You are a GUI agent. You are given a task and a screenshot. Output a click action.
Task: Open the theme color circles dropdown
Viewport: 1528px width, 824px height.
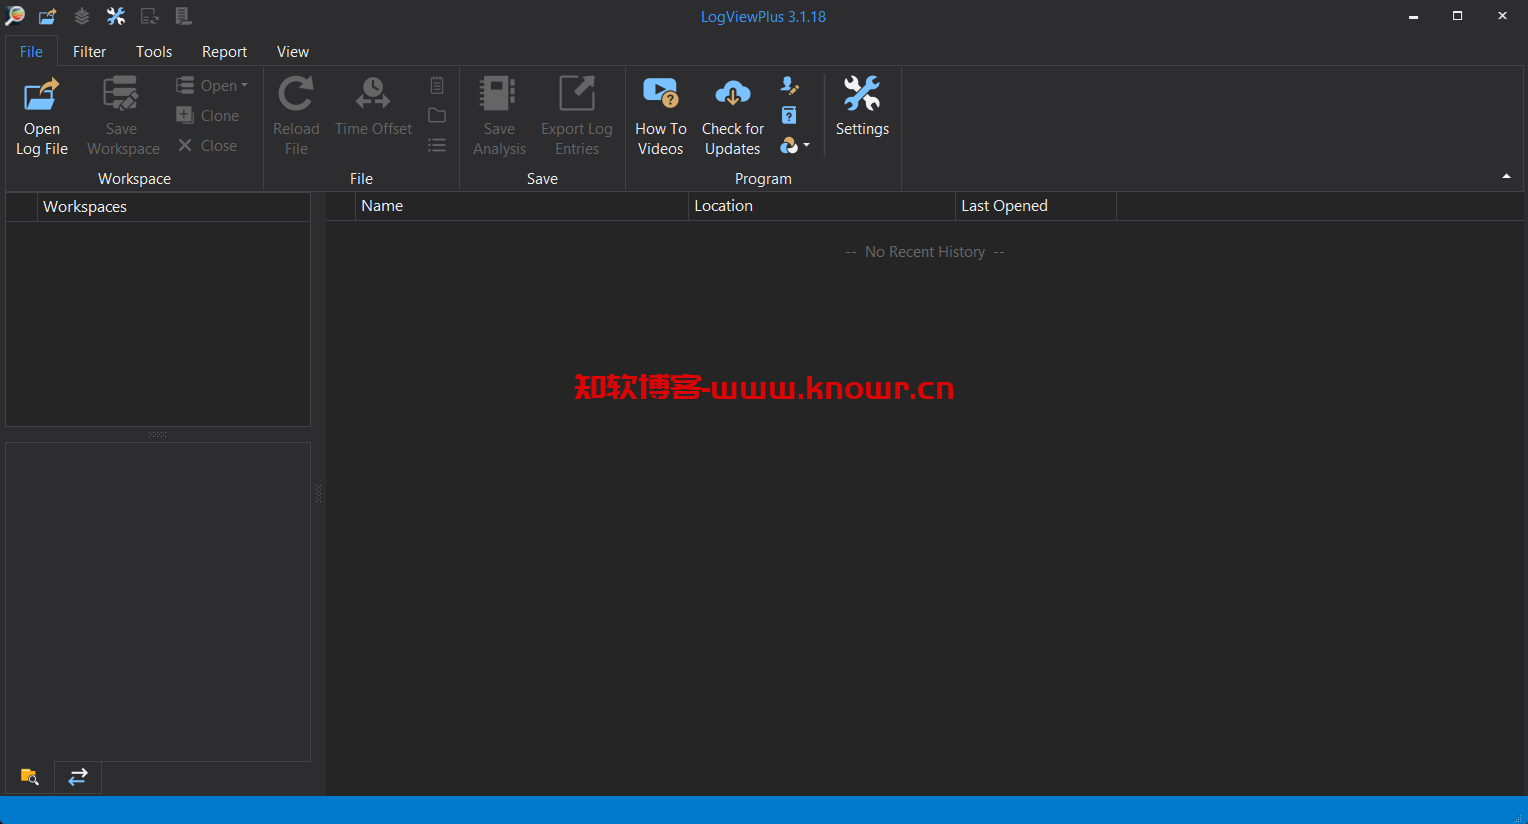click(x=795, y=146)
